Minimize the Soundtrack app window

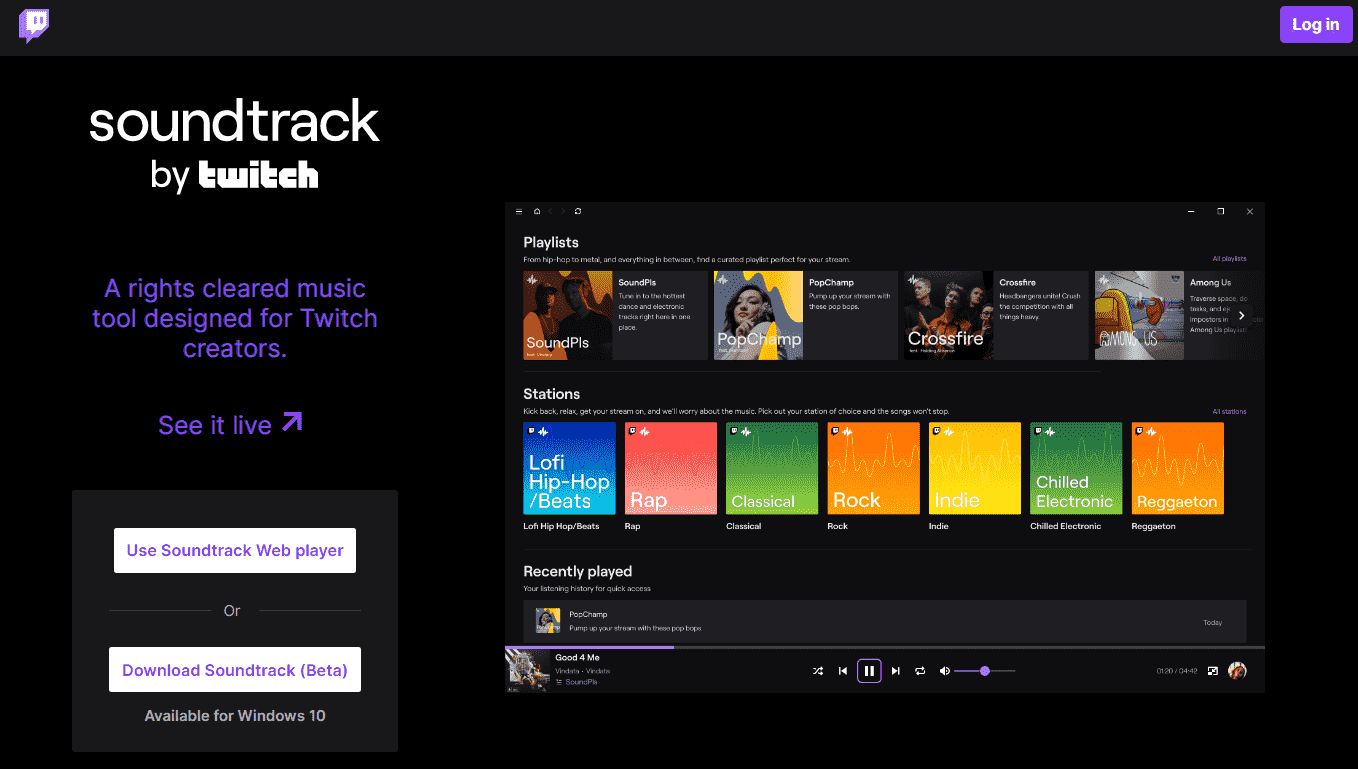tap(1191, 212)
